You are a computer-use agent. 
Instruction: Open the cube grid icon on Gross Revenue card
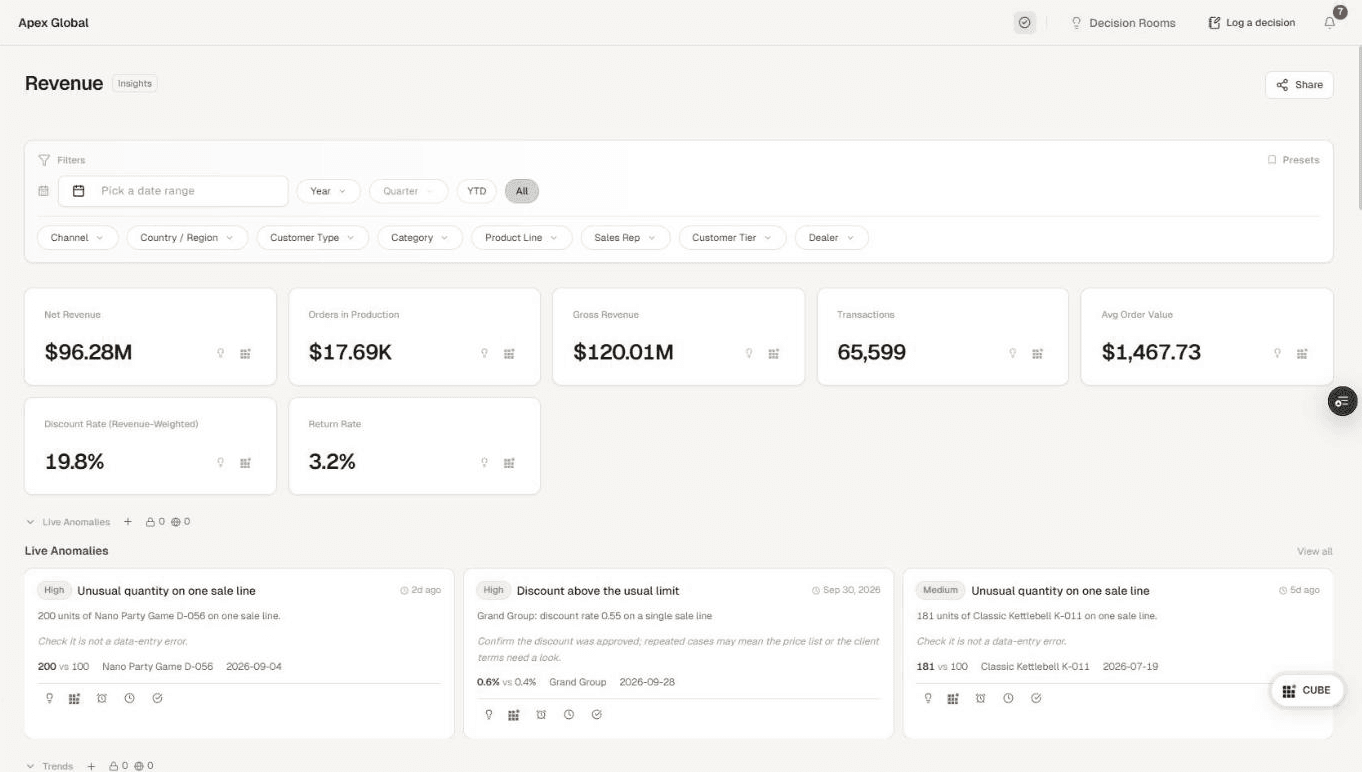point(773,353)
